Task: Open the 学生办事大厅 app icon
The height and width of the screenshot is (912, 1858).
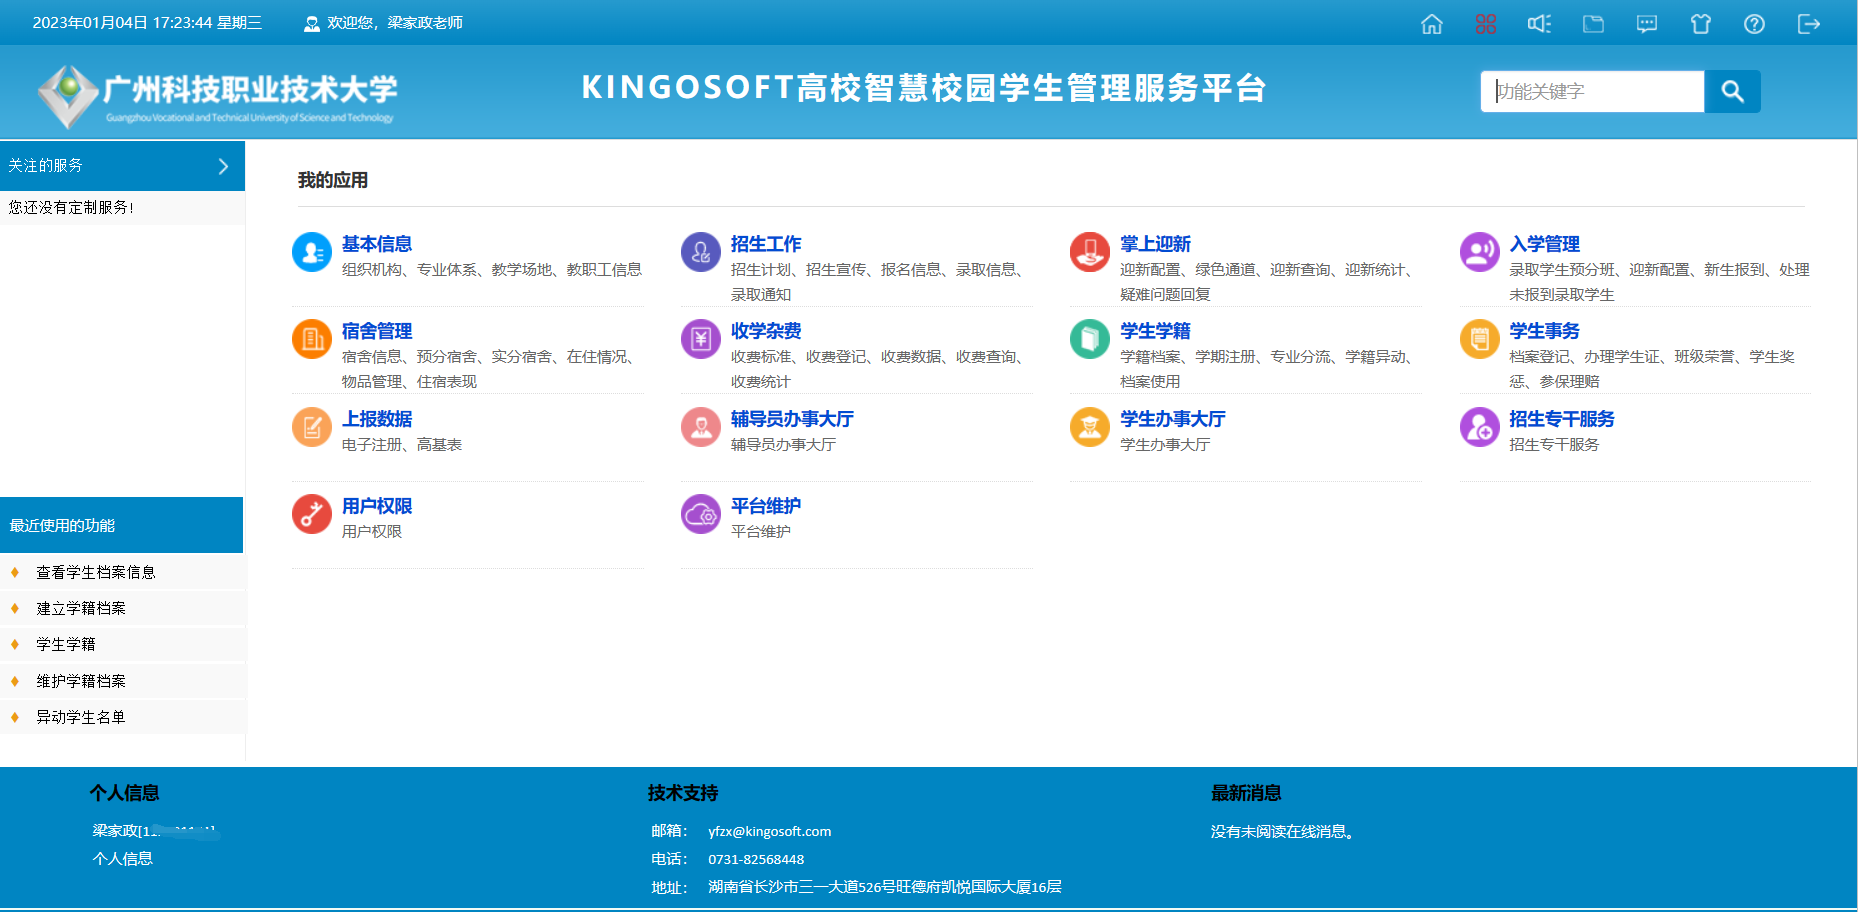Action: point(1090,427)
